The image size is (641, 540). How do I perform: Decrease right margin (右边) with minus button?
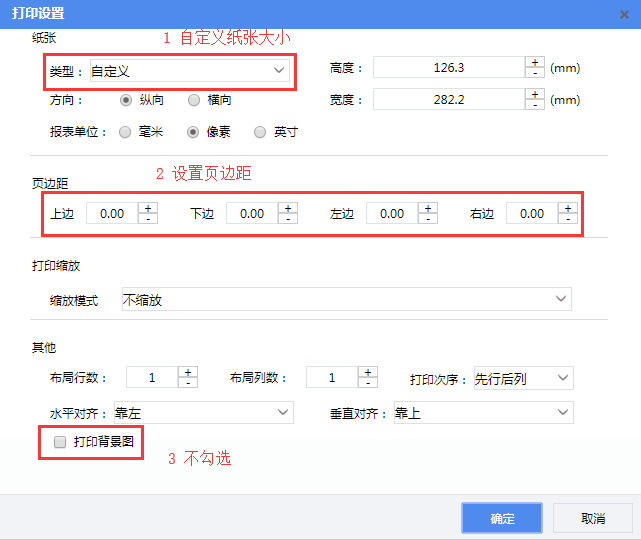[x=568, y=219]
